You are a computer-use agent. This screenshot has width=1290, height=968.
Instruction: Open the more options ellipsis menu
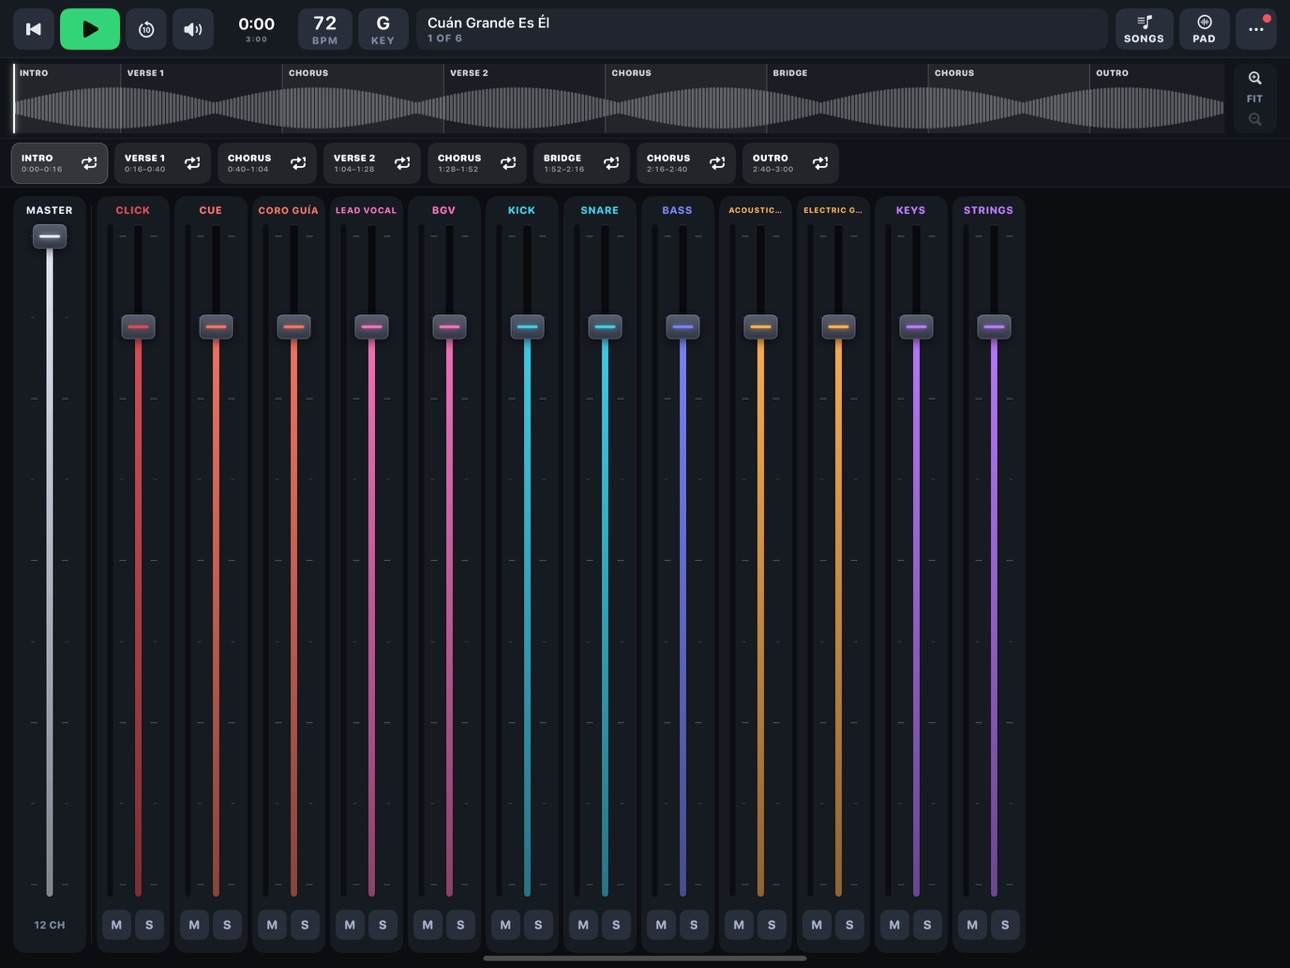pyautogui.click(x=1256, y=29)
